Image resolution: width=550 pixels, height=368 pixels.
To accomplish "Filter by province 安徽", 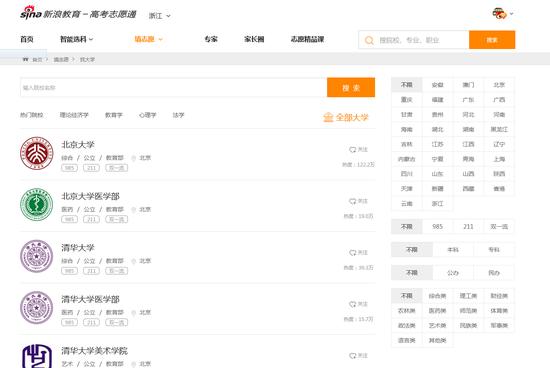I will pyautogui.click(x=437, y=85).
